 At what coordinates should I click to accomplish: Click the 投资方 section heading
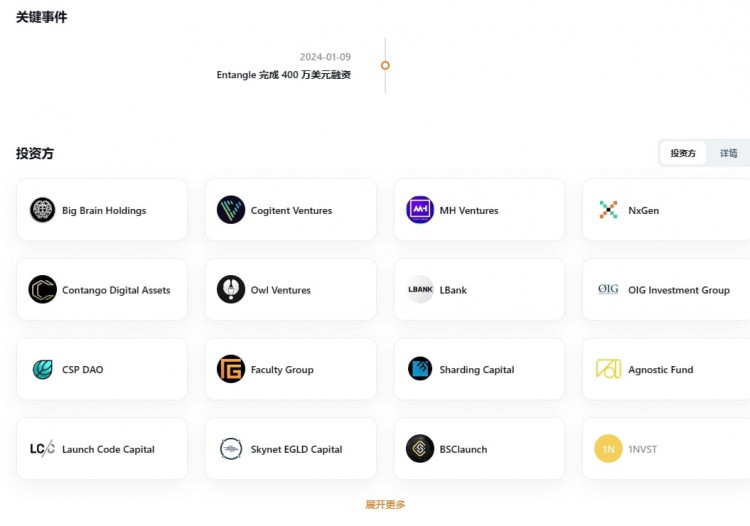click(35, 153)
